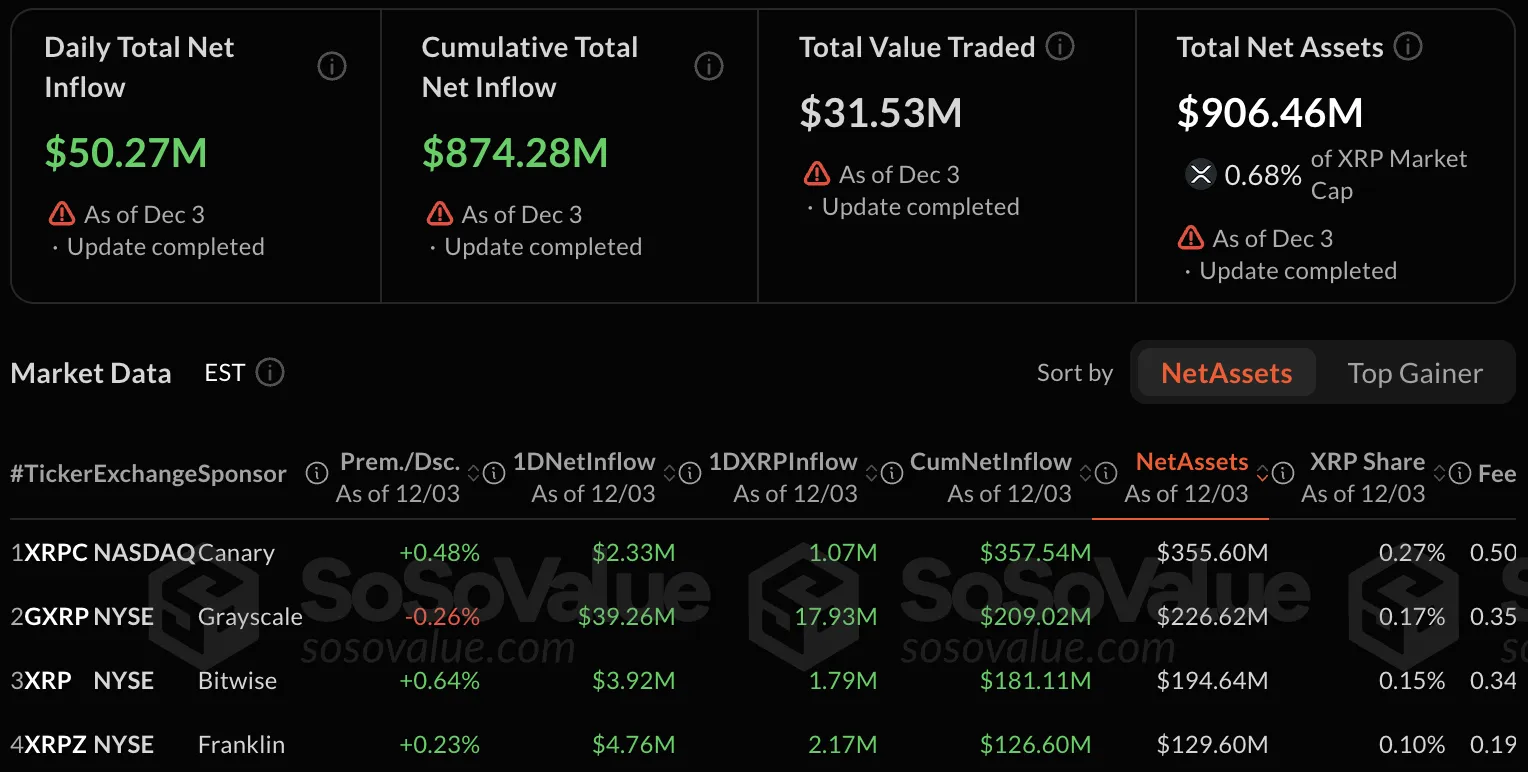Click the XRP token icon beside 0.68%
Viewport: 1528px width, 772px height.
pyautogui.click(x=1200, y=174)
